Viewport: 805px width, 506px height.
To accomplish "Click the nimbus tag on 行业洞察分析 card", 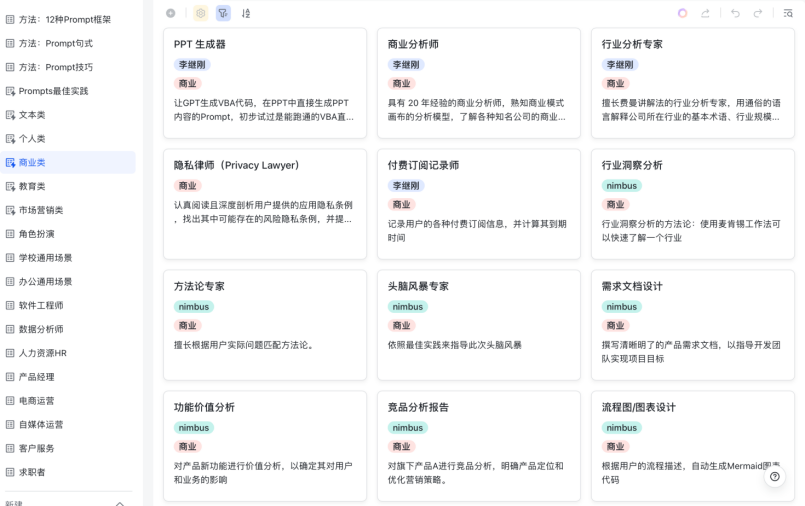I will [622, 186].
